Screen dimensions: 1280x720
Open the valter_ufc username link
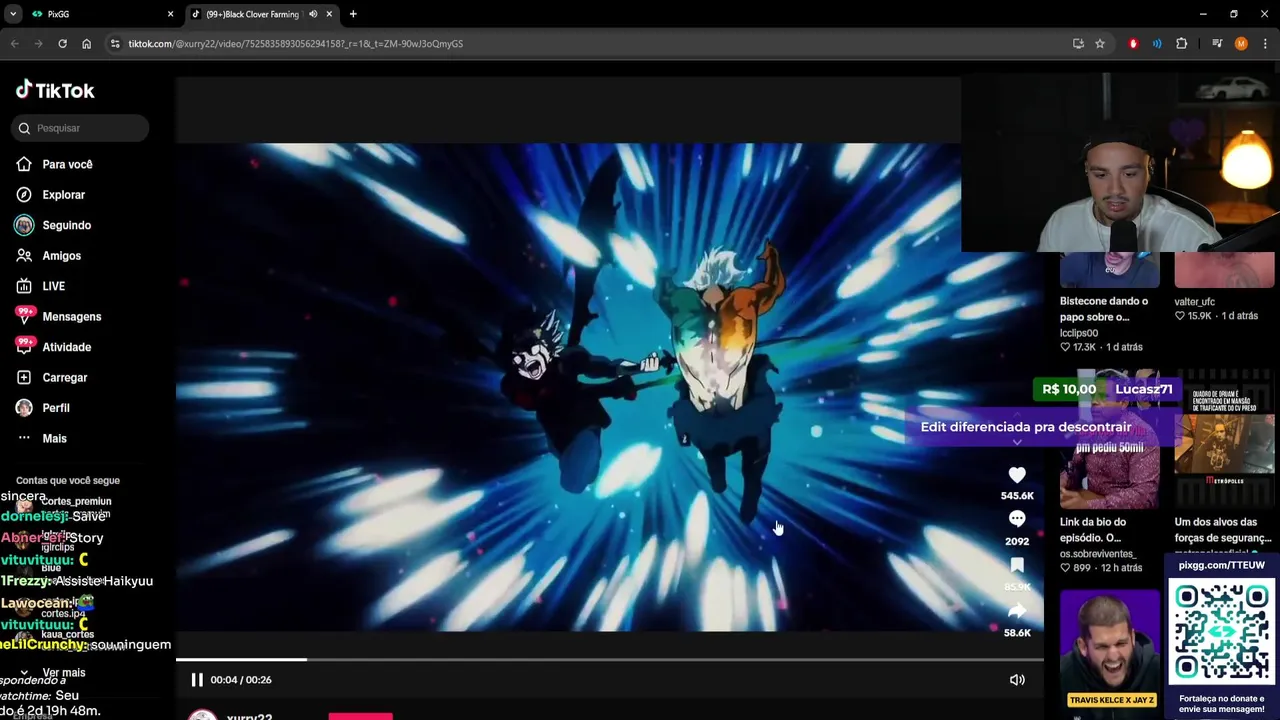pos(1195,302)
